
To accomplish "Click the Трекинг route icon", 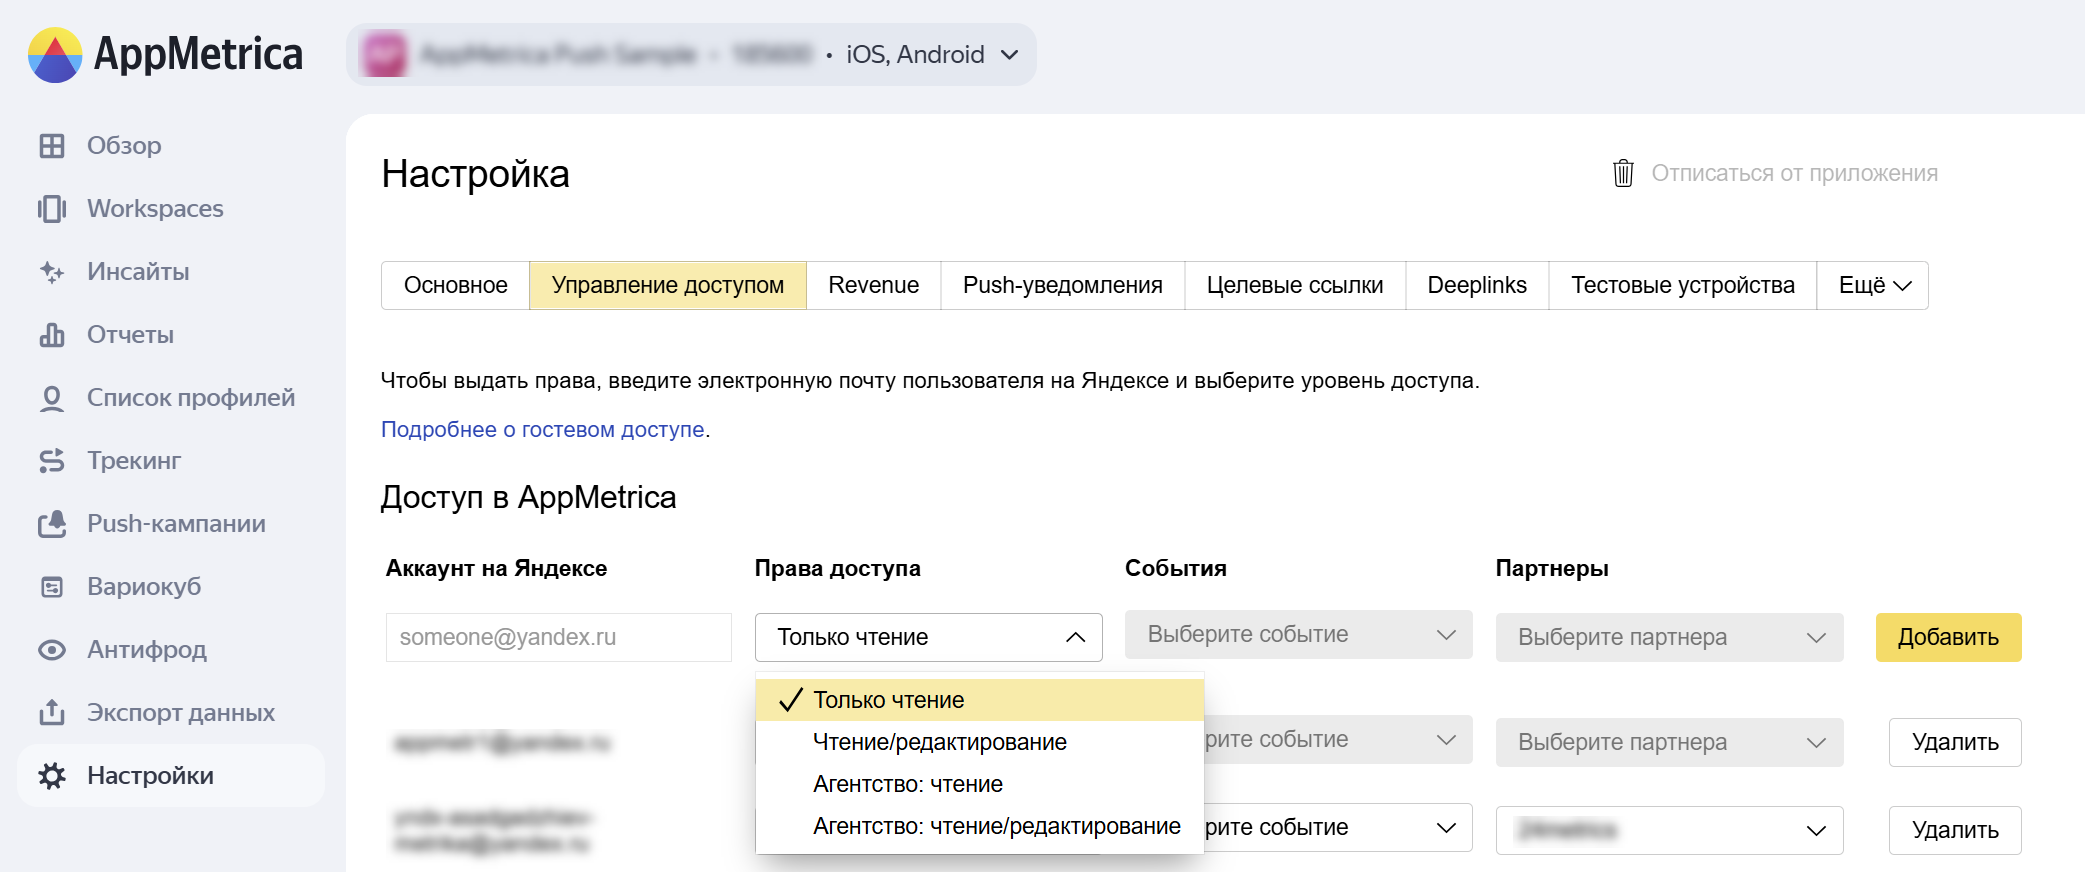I will tap(52, 461).
